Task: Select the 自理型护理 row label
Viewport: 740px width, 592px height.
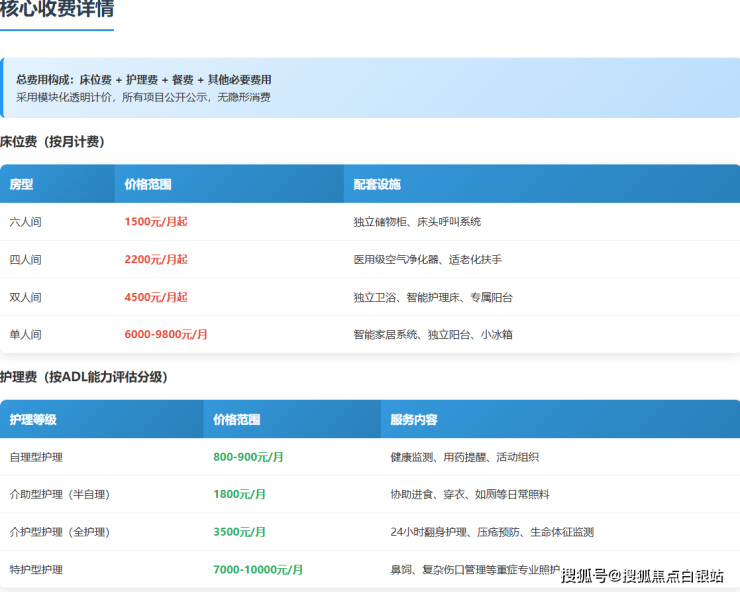Action: (36, 457)
